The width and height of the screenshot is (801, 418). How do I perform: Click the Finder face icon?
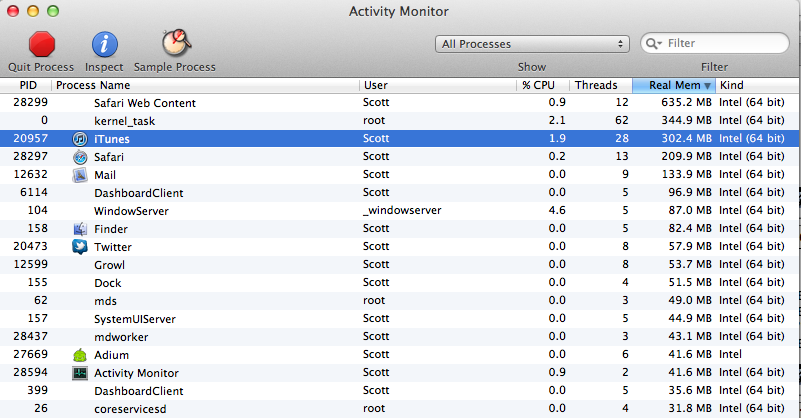click(80, 229)
